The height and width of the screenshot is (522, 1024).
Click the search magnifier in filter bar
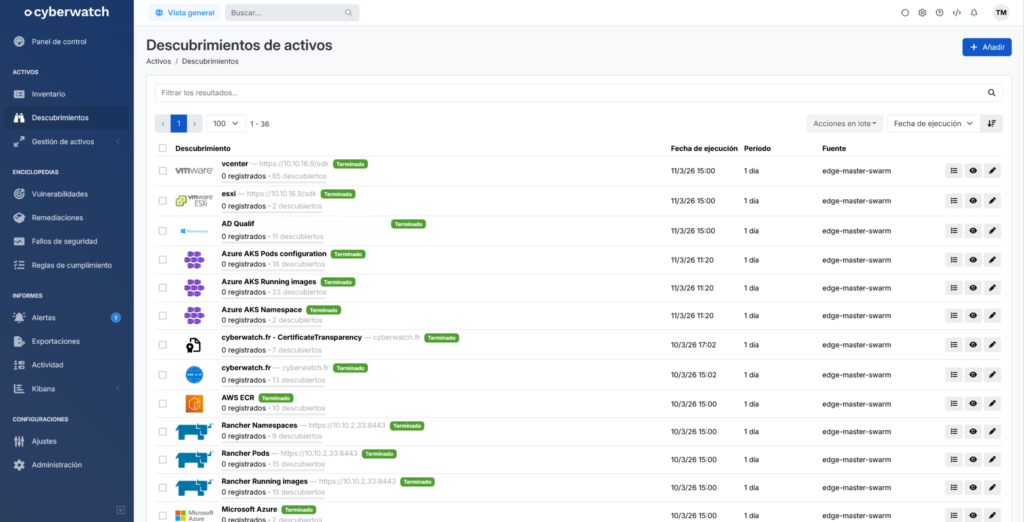992,93
